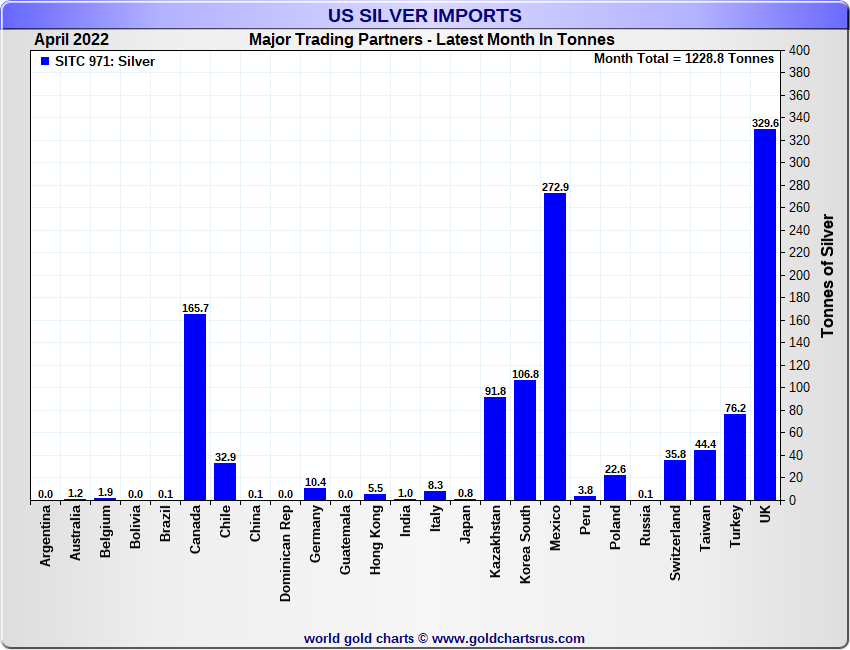The height and width of the screenshot is (650, 850).
Task: Click the Canada bar labeled 165.7
Action: tap(195, 407)
